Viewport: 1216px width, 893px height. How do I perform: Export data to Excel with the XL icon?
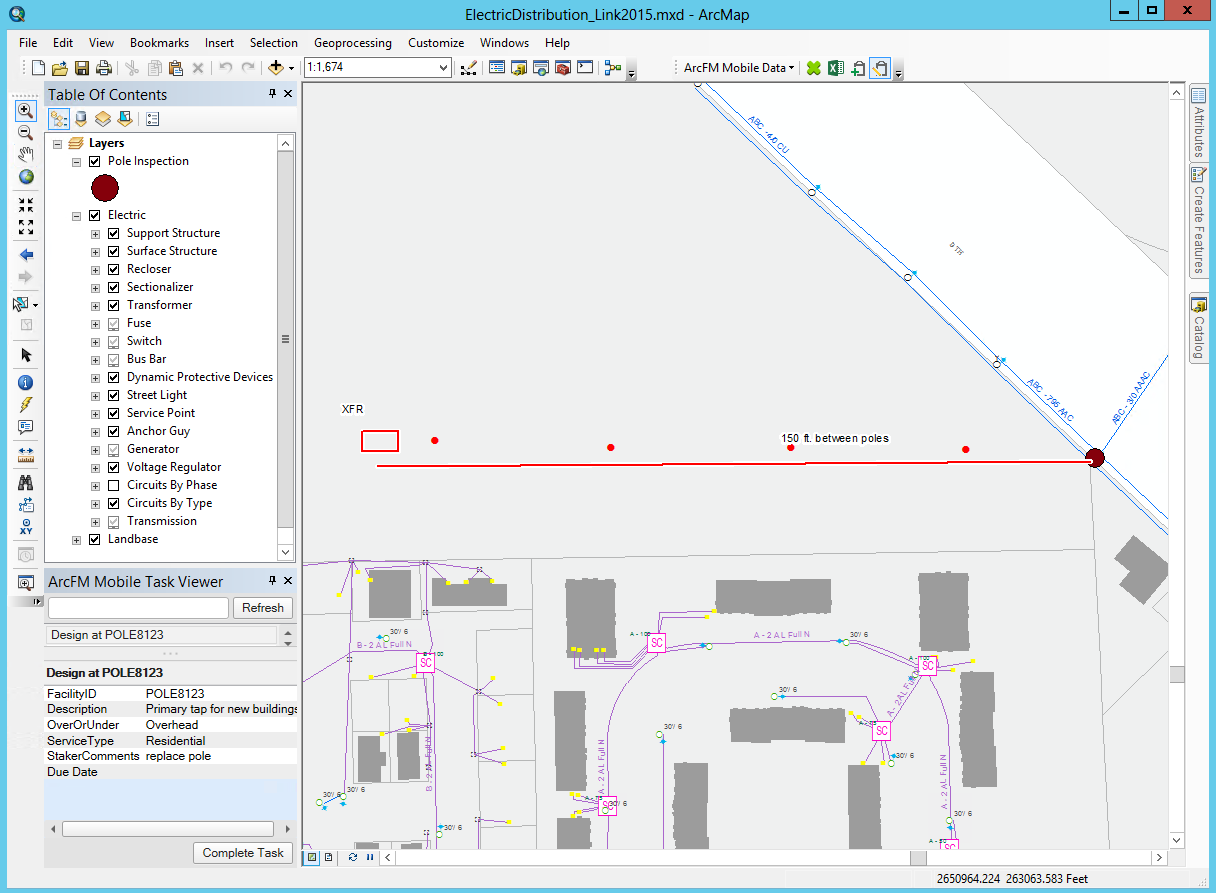tap(835, 67)
